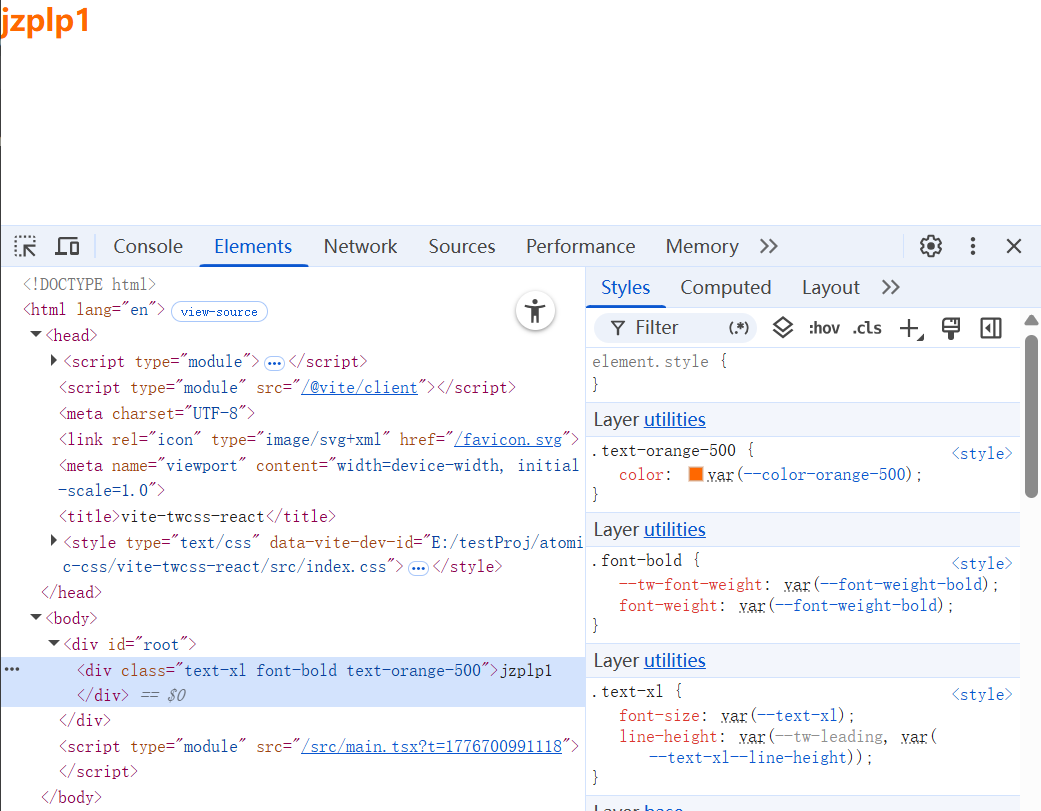This screenshot has height=811, width=1041.
Task: Open utilities layer link above .font-bold
Action: coord(674,530)
